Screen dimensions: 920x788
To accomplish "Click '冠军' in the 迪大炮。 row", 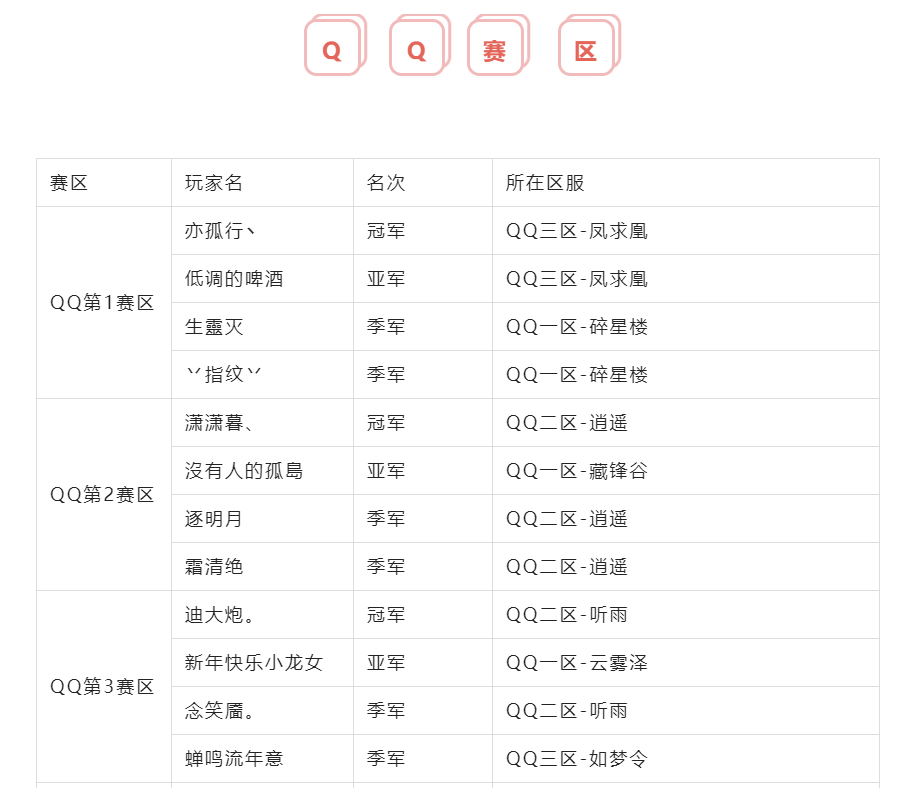I will coord(385,615).
